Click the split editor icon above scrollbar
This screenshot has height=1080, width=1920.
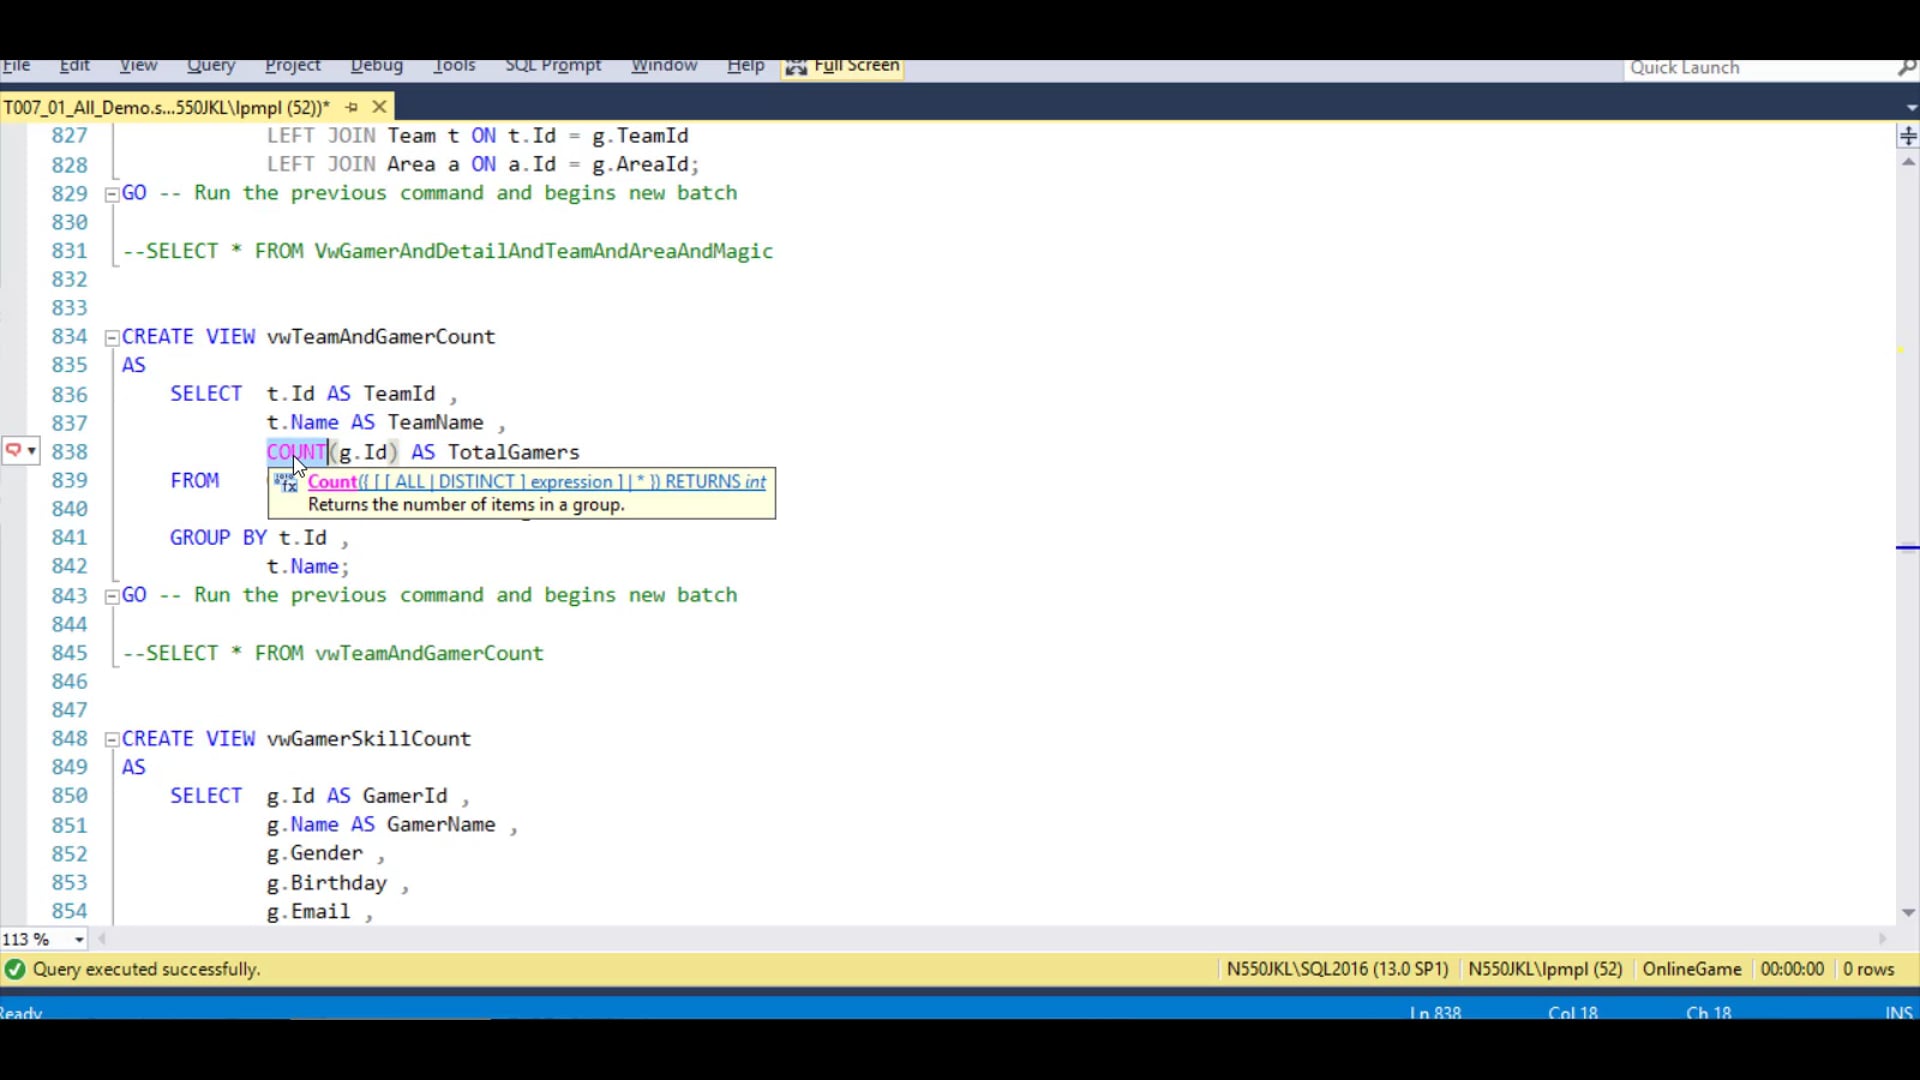(1908, 136)
